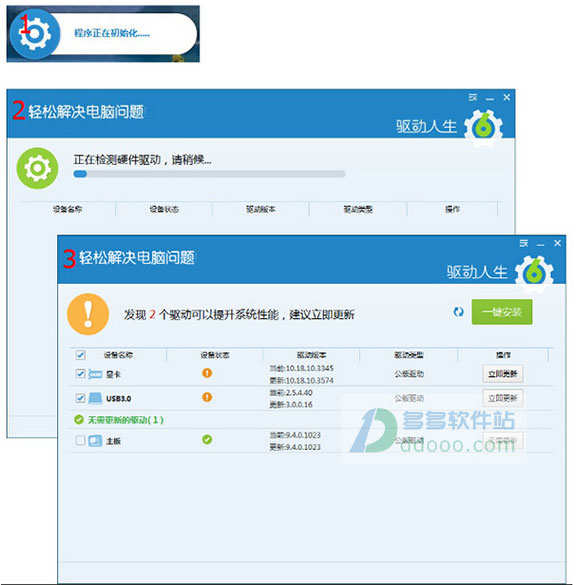
Task: Click the refresh icon beside 一键安装
Action: coord(458,312)
